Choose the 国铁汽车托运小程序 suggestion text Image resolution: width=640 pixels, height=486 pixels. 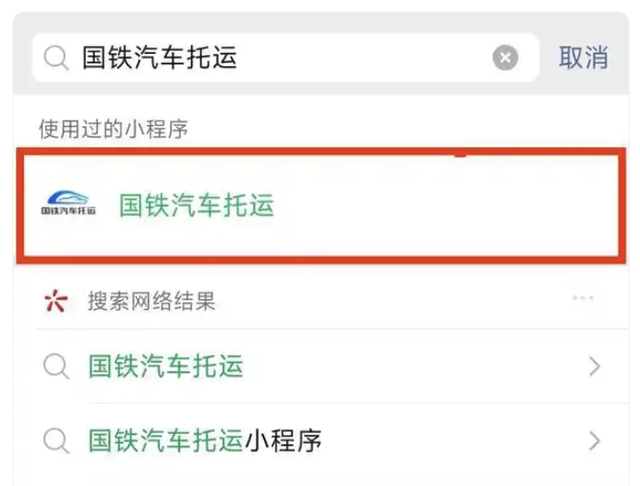(x=205, y=441)
